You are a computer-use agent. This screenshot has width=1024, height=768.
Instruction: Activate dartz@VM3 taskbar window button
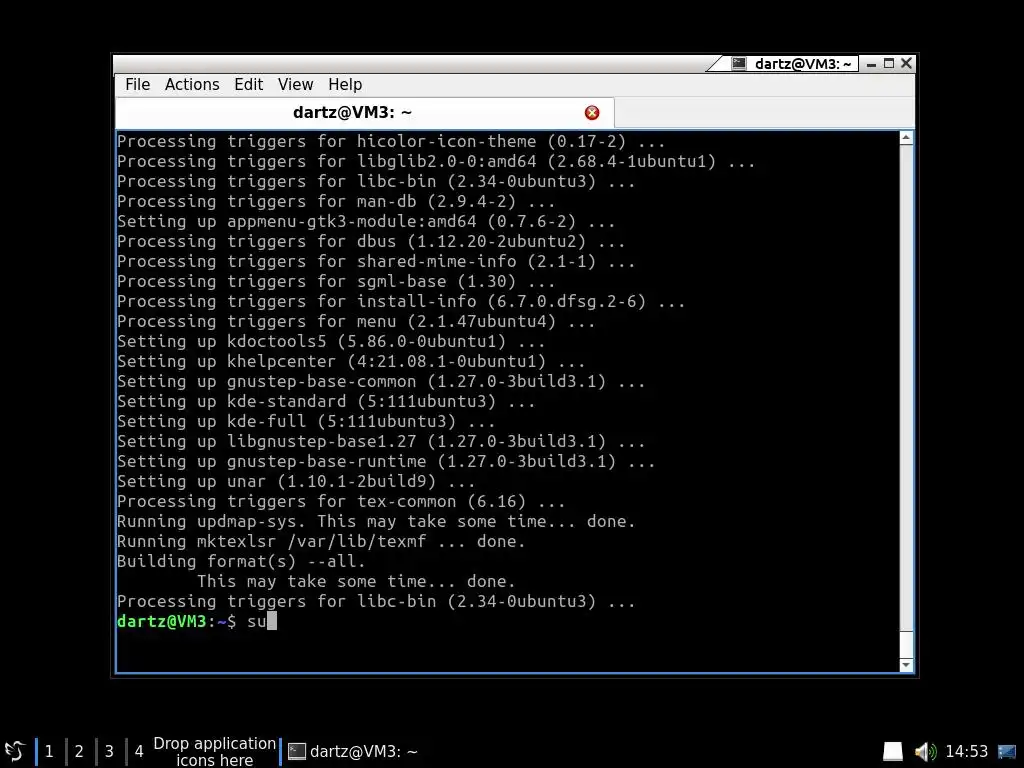coord(353,752)
